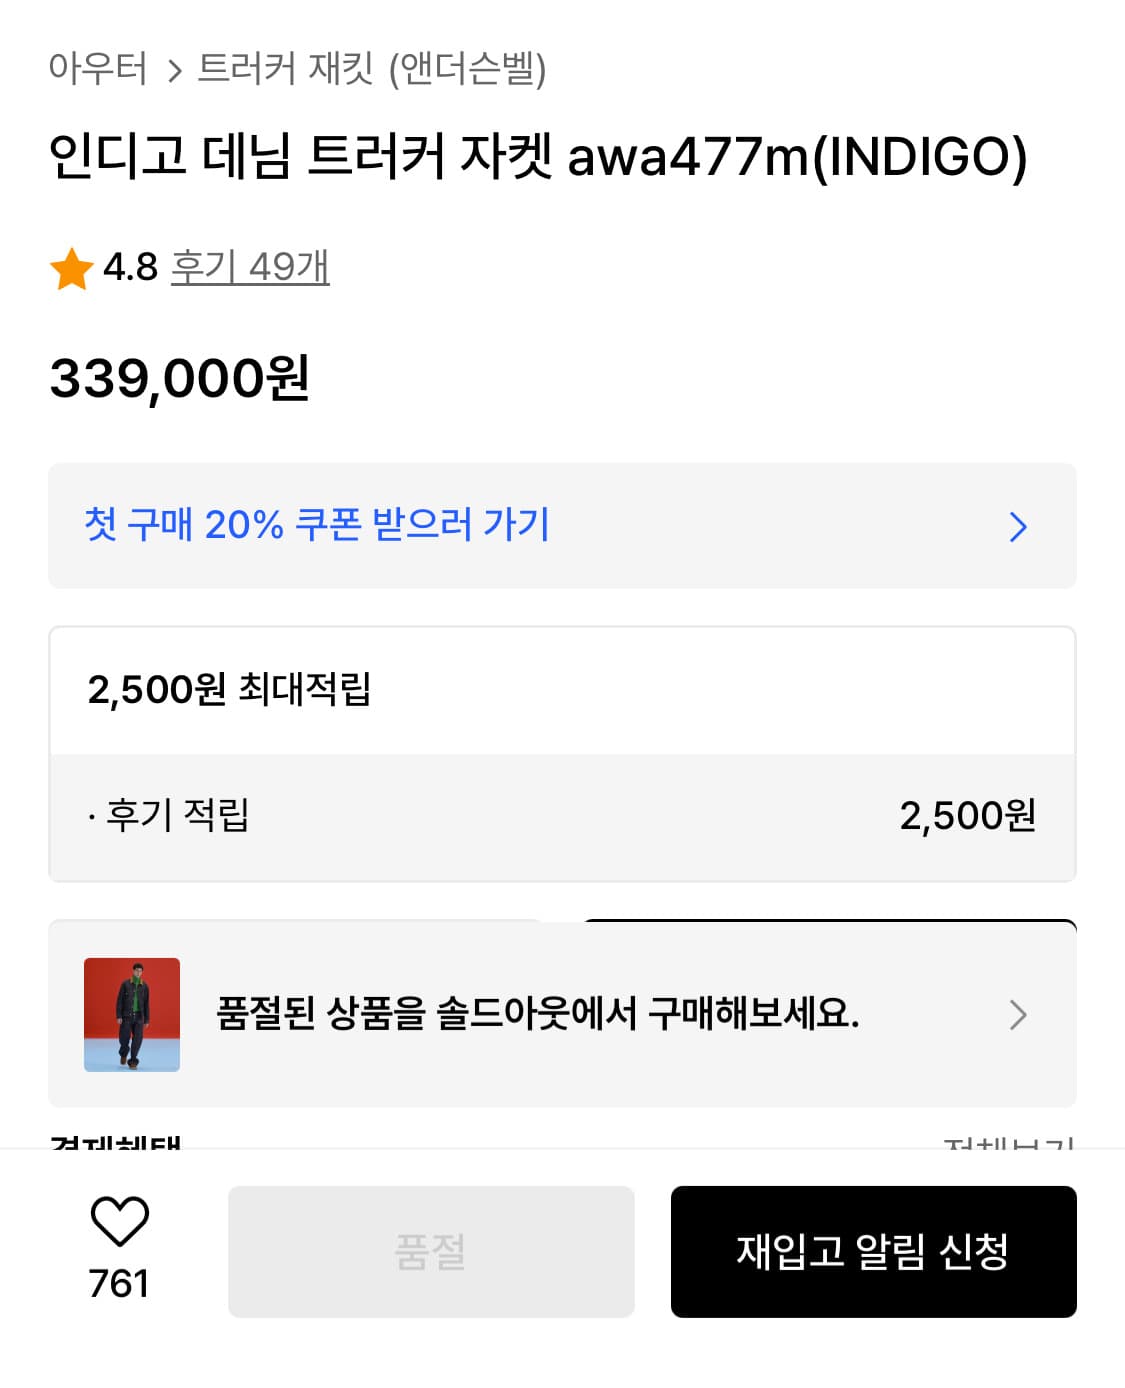Click the 761 likes count
1125x1388 pixels.
click(119, 1284)
